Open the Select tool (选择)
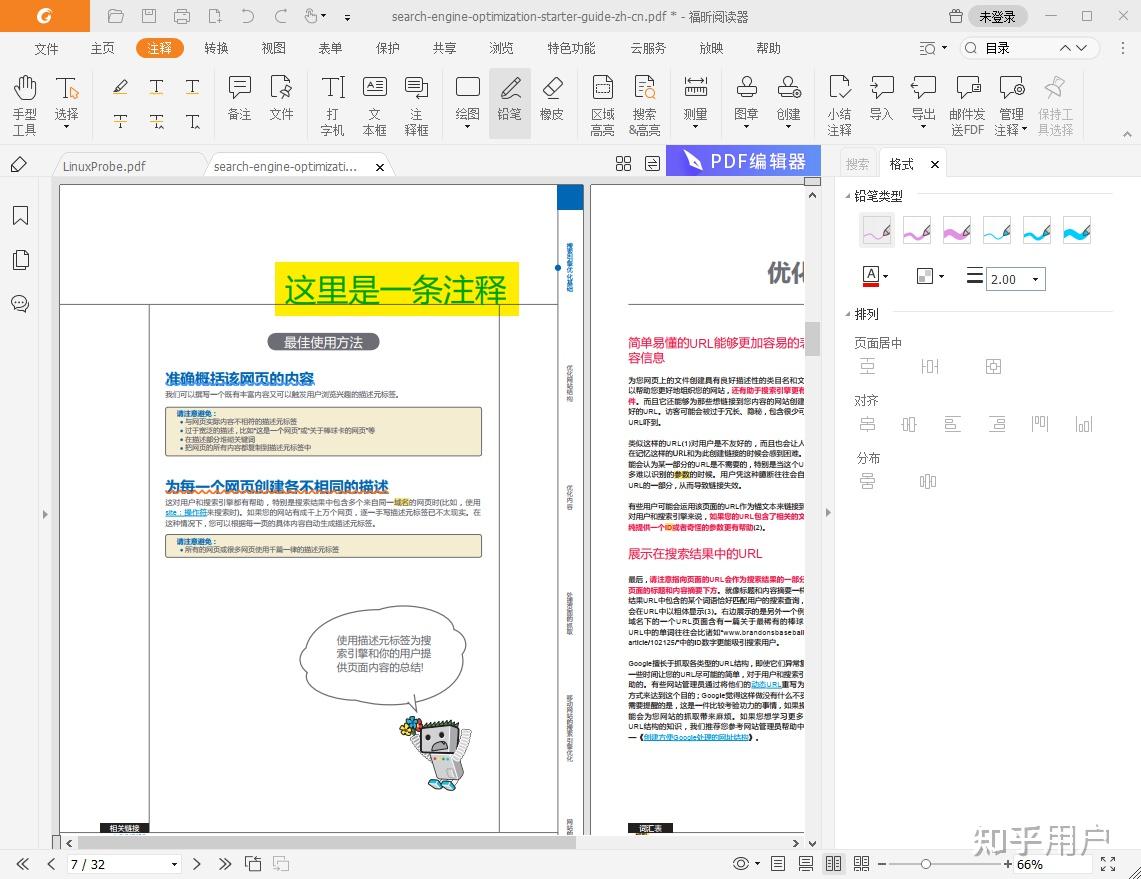The height and width of the screenshot is (879, 1141). [x=66, y=102]
